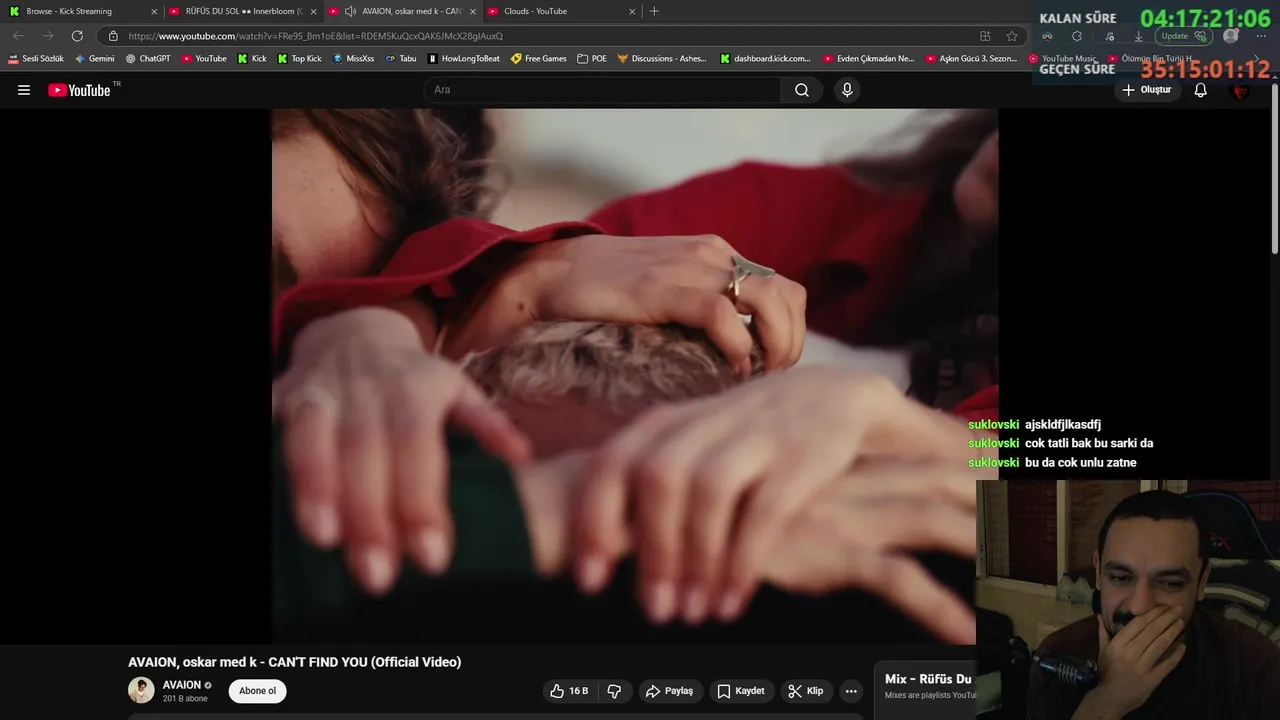Open the browser profile avatar

[1231, 36]
